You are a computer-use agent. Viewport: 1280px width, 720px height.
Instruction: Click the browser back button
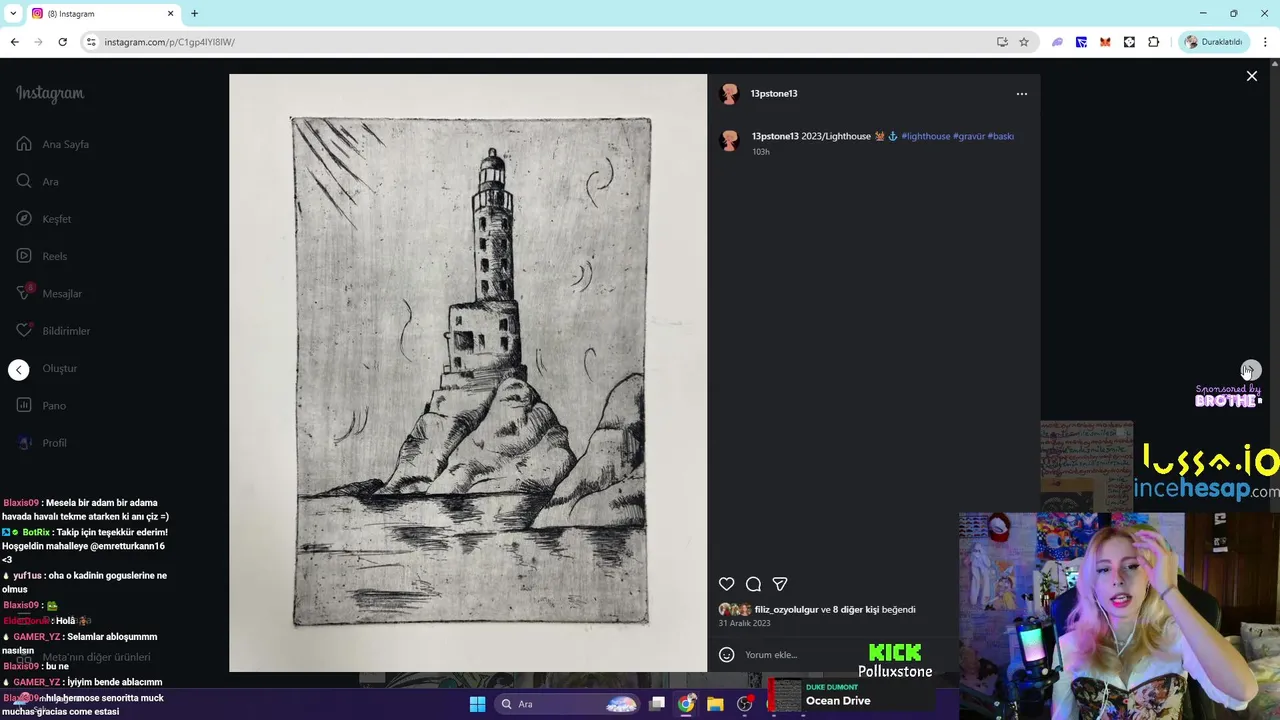pyautogui.click(x=14, y=42)
